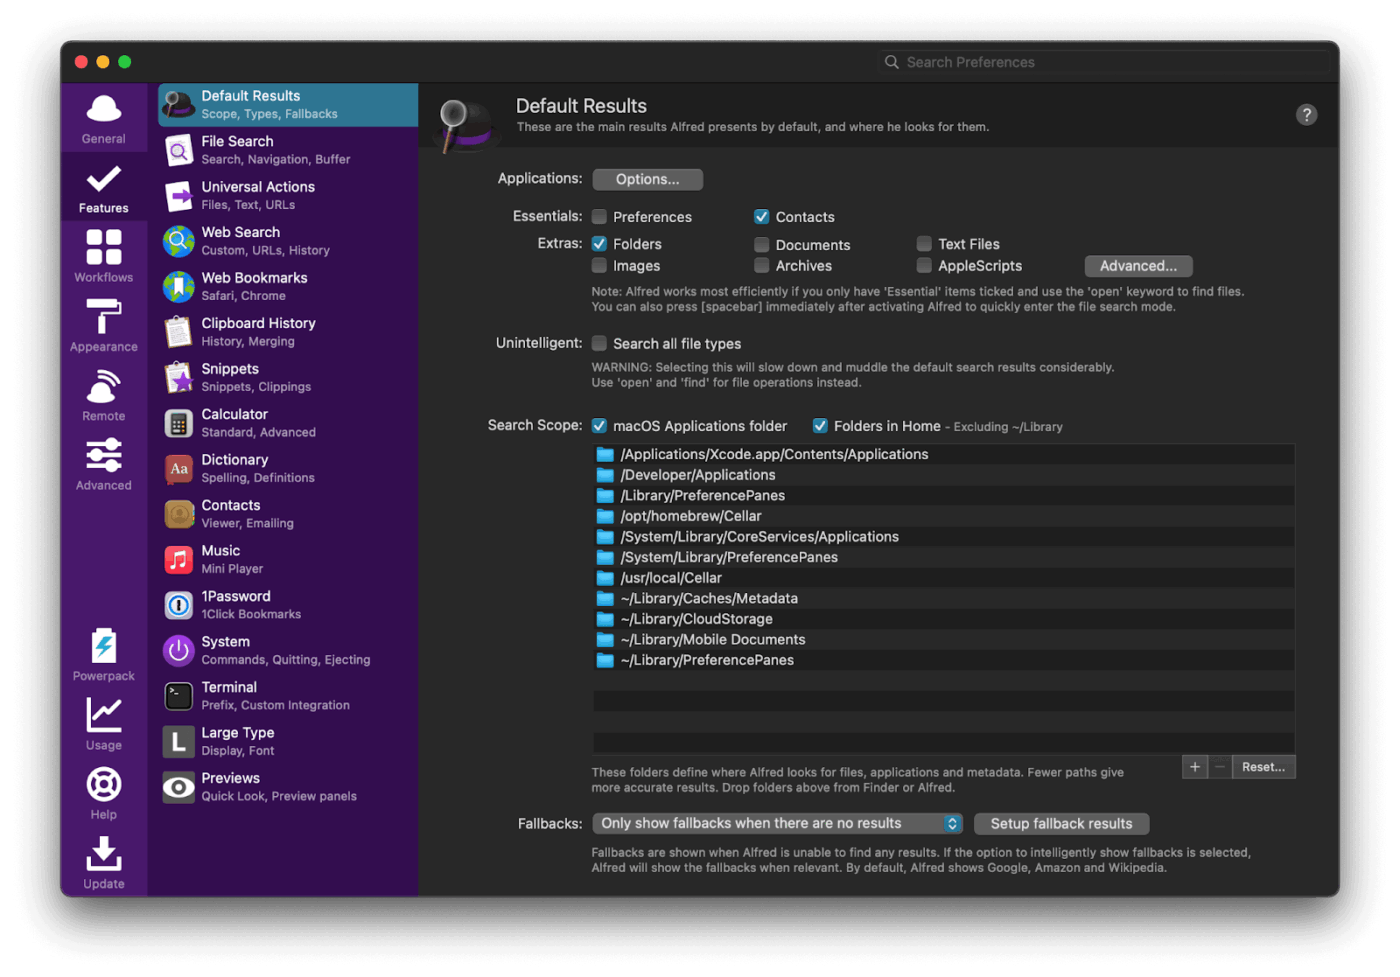Click the Advanced button for Extras
Screen dimensions: 1400x977
[x=1138, y=266]
